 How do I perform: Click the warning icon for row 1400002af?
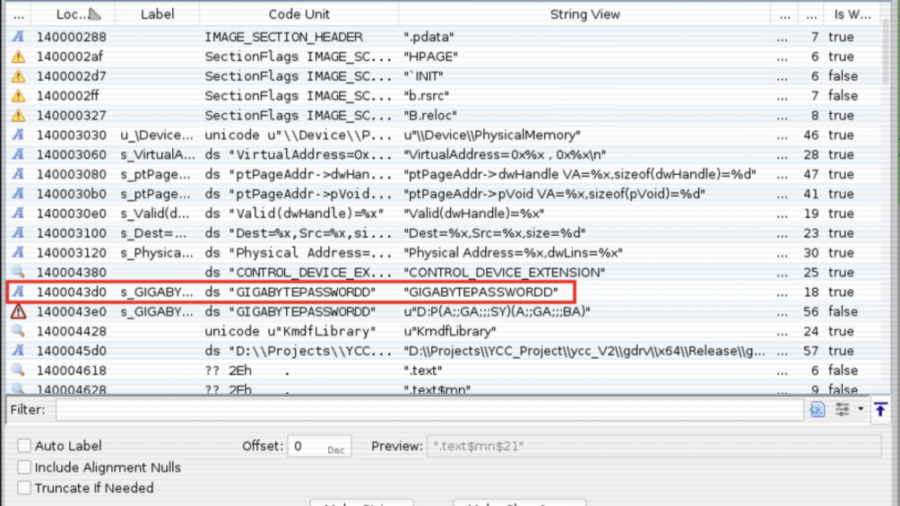(18, 56)
